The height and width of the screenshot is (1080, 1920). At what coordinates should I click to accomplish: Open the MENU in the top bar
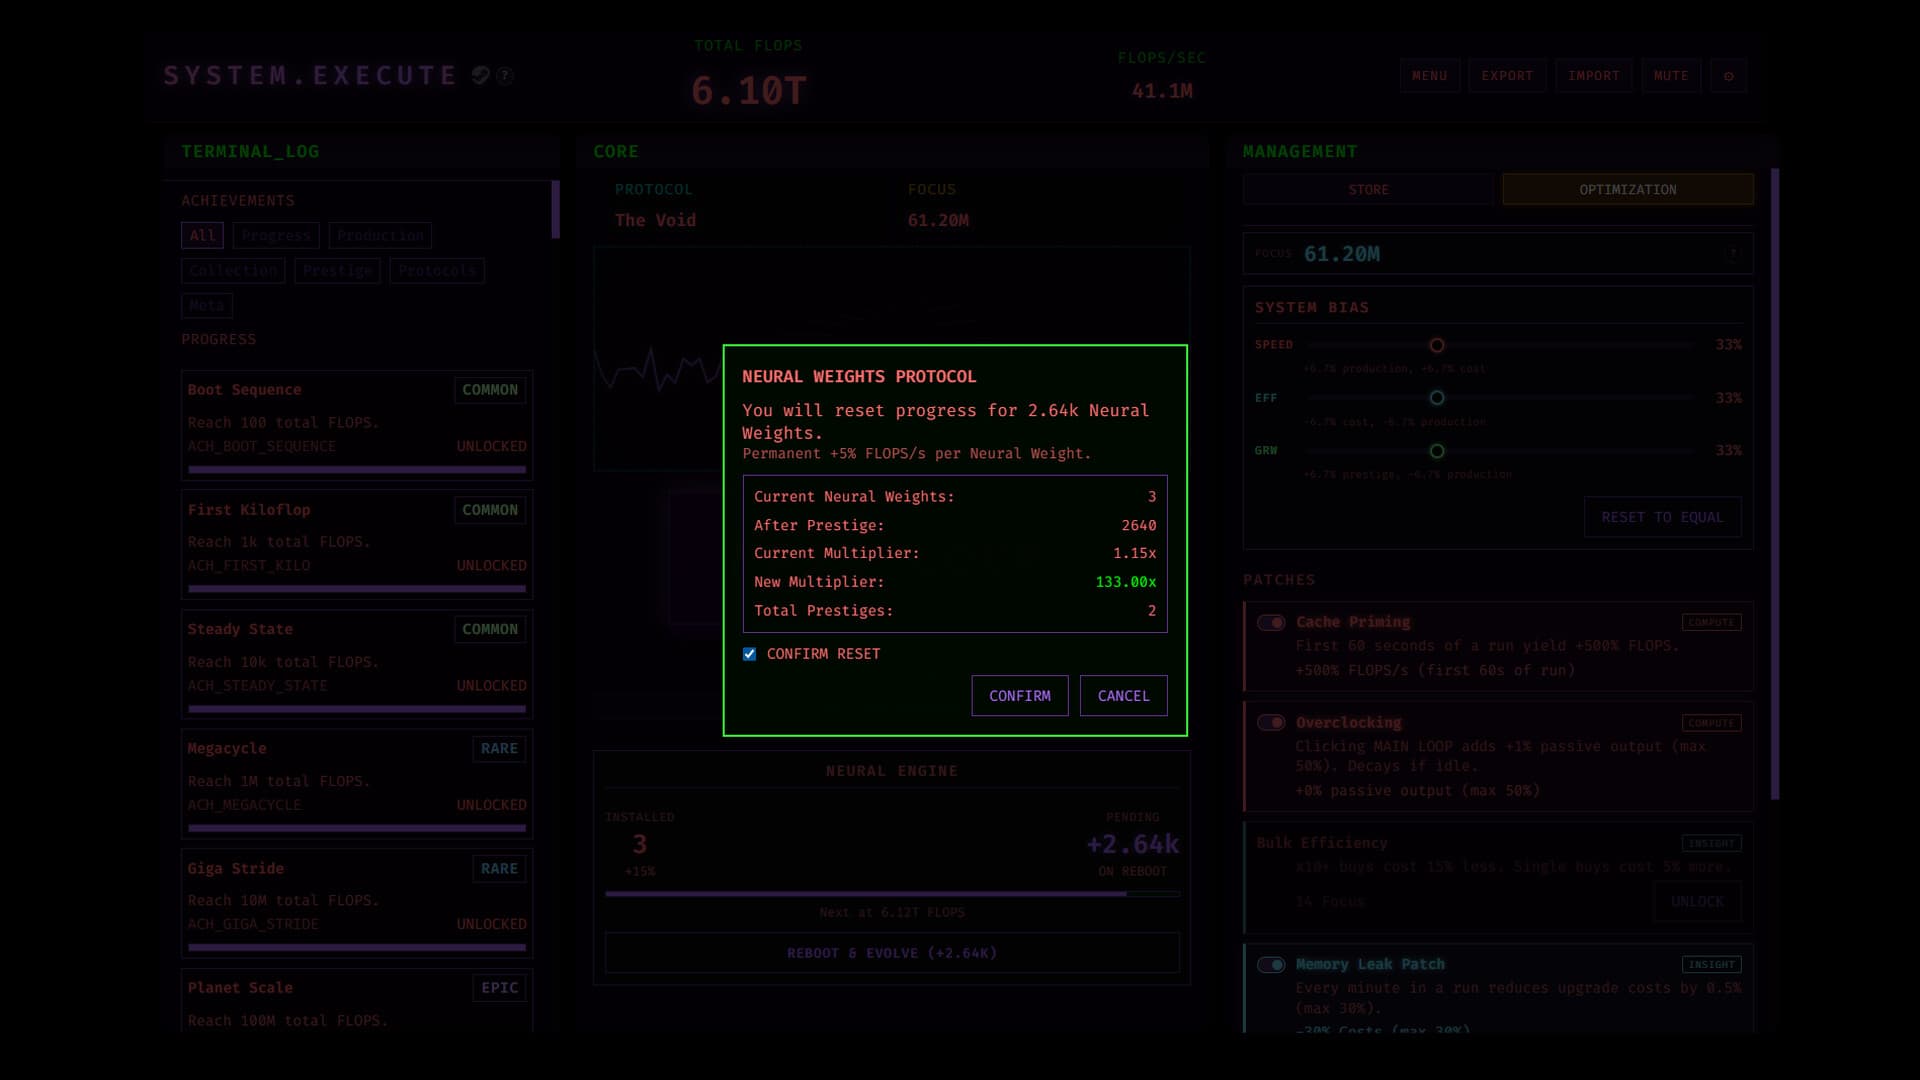point(1430,75)
